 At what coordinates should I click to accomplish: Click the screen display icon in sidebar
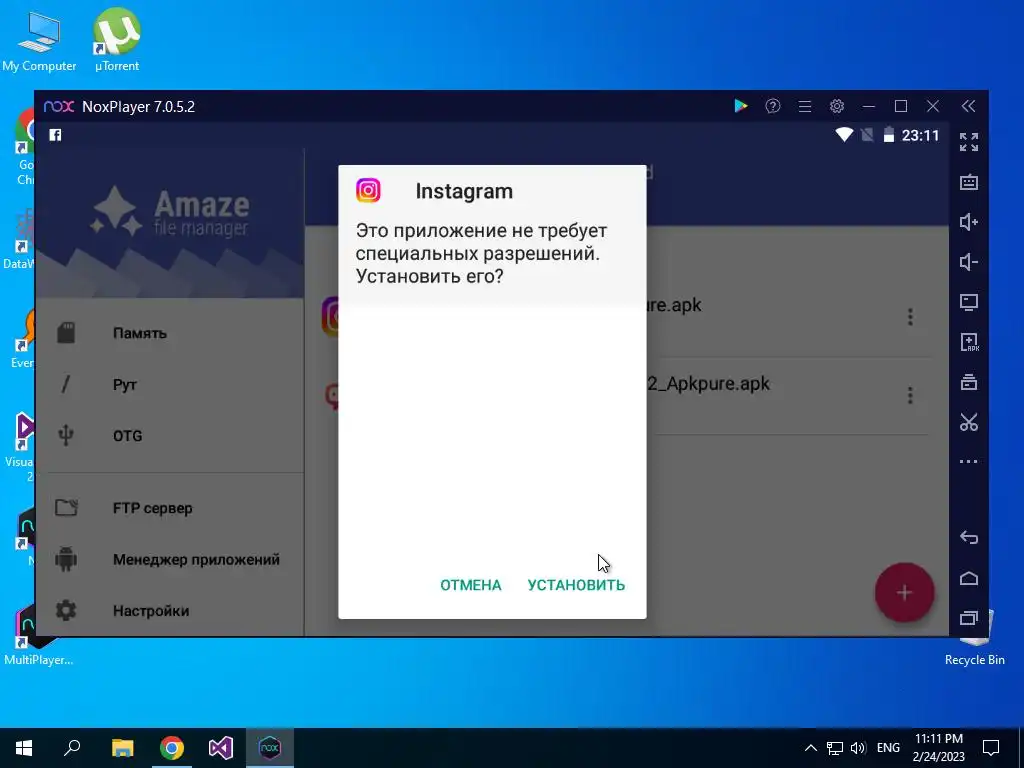[x=968, y=302]
